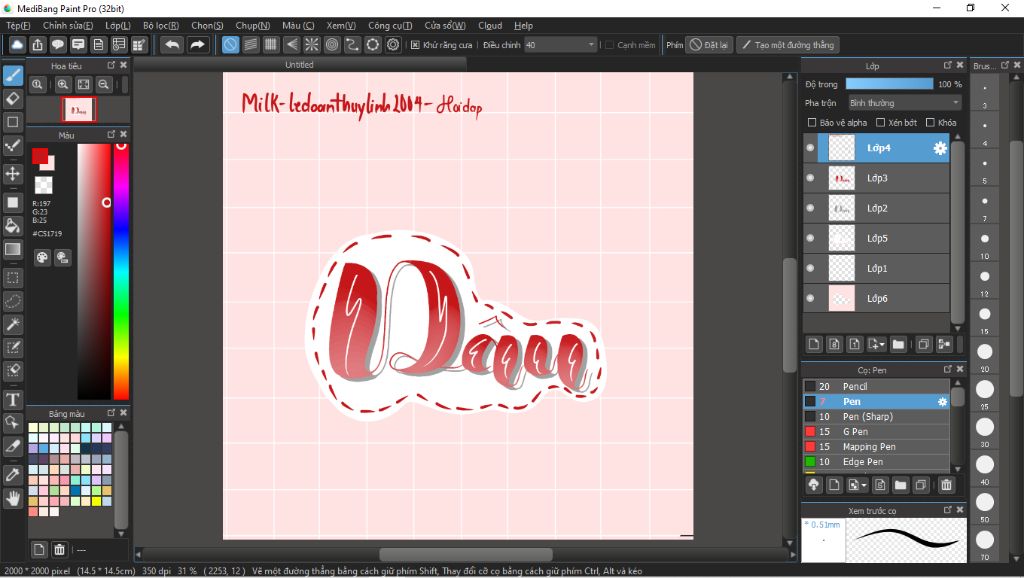Viewport: 1024px width, 578px height.
Task: Hide the Lớp5 layer
Action: tap(810, 238)
